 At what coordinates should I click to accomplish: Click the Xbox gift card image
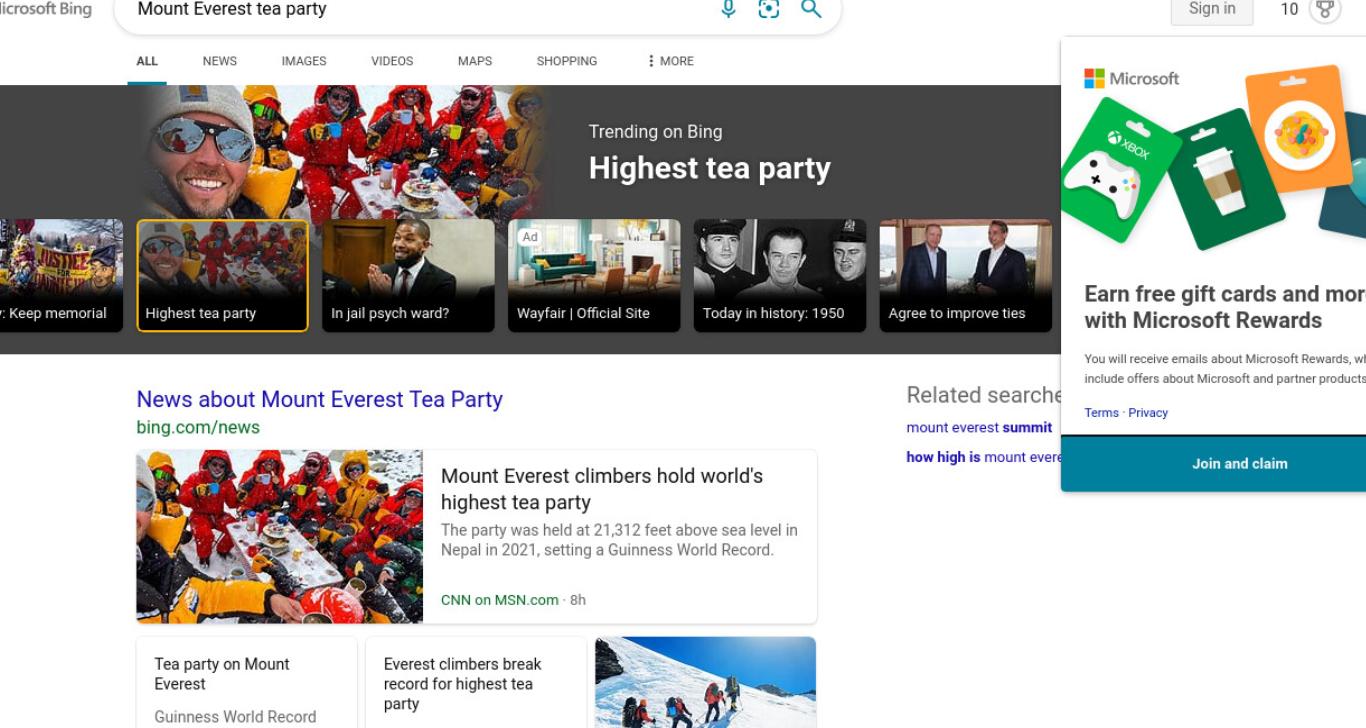point(1121,171)
